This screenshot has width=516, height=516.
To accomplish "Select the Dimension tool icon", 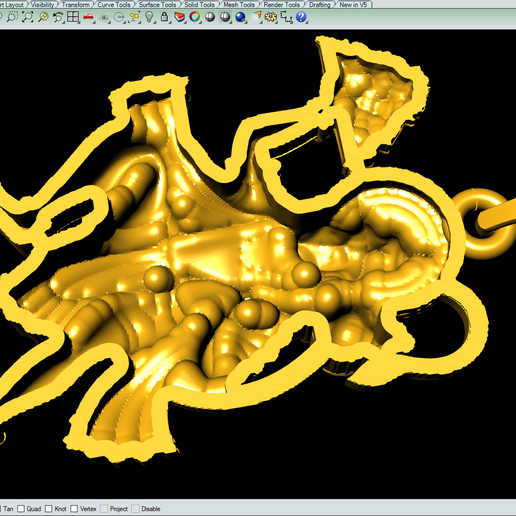I will pyautogui.click(x=286, y=17).
